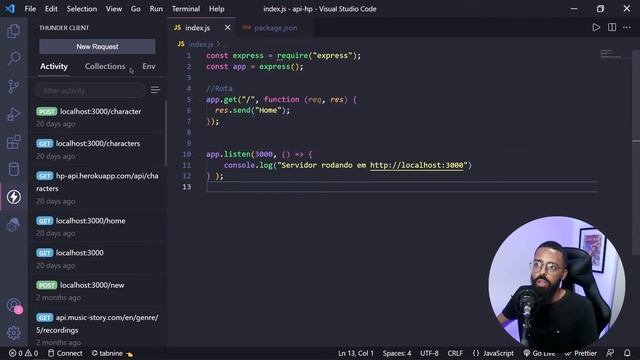Click the editor minimap
The width and height of the screenshot is (640, 360).
(611, 54)
